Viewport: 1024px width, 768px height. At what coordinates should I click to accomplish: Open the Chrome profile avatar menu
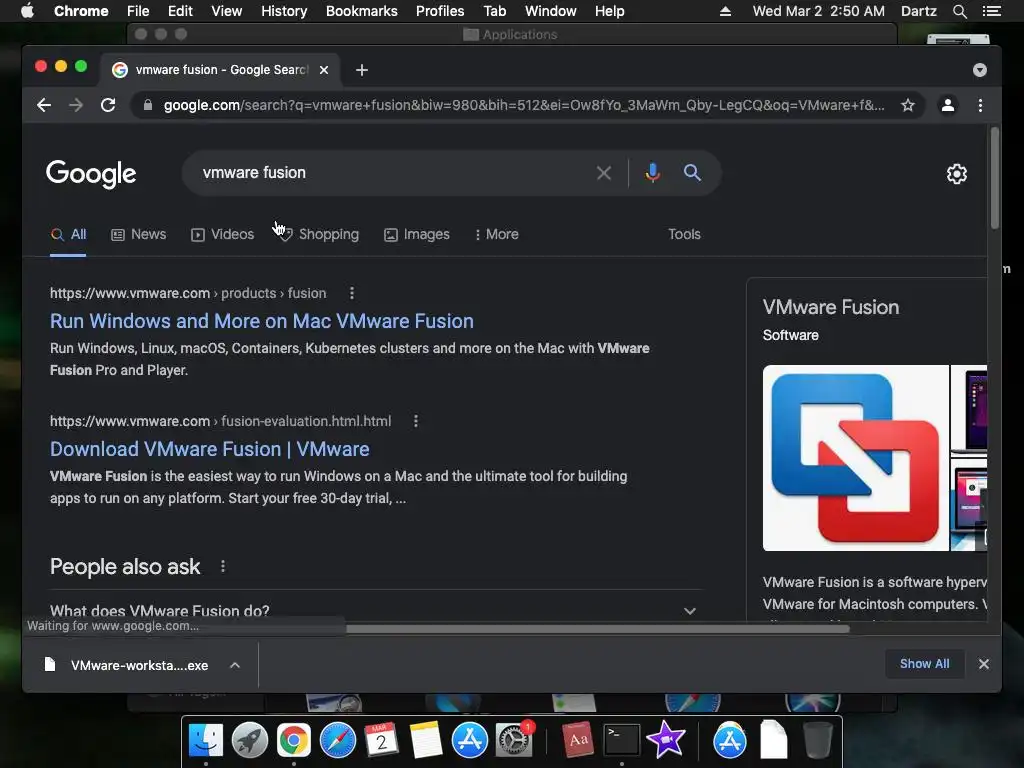pyautogui.click(x=948, y=105)
